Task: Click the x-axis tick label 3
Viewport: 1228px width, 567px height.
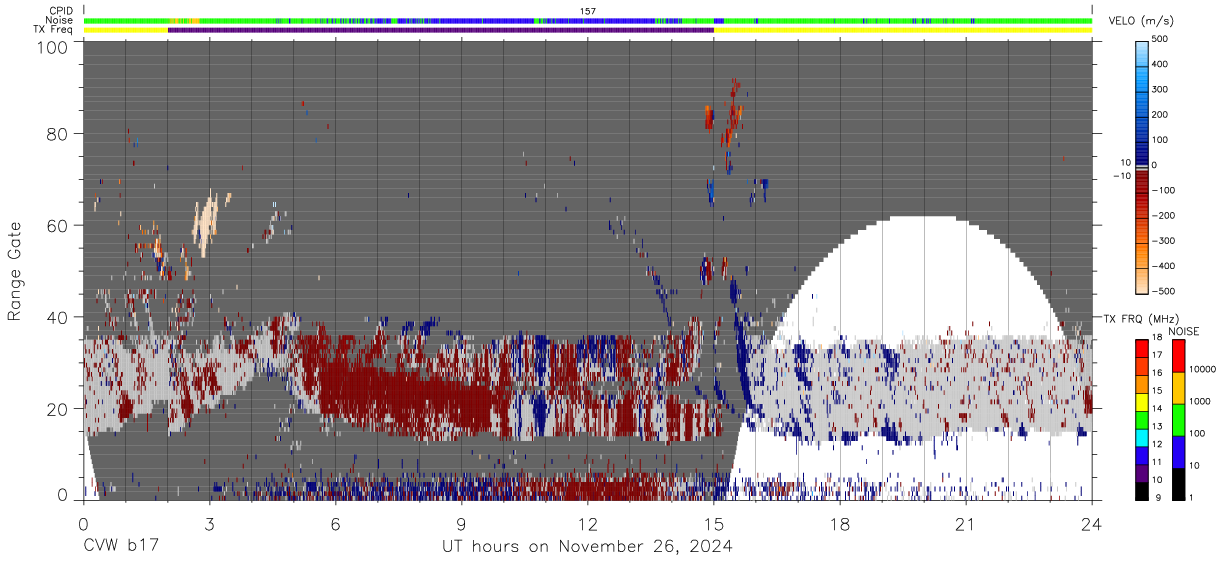Action: point(210,524)
